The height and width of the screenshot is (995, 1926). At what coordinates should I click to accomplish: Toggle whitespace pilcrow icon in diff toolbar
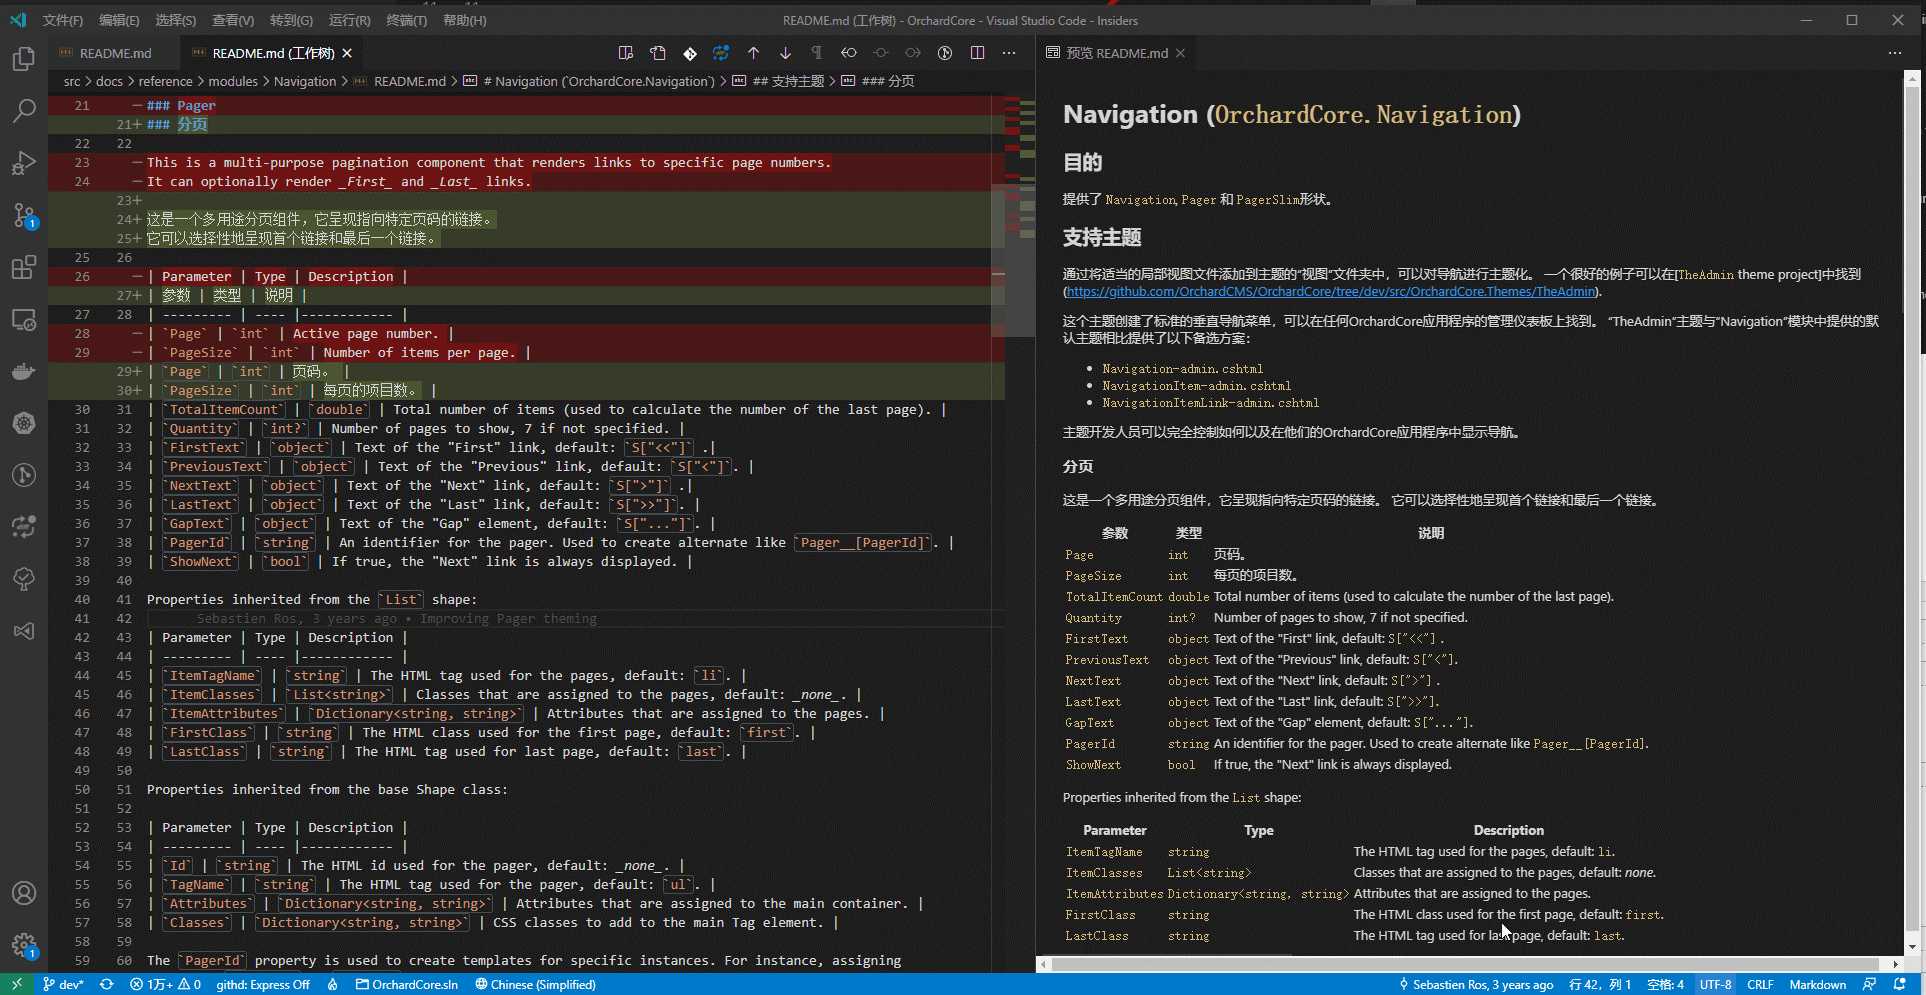click(x=817, y=53)
